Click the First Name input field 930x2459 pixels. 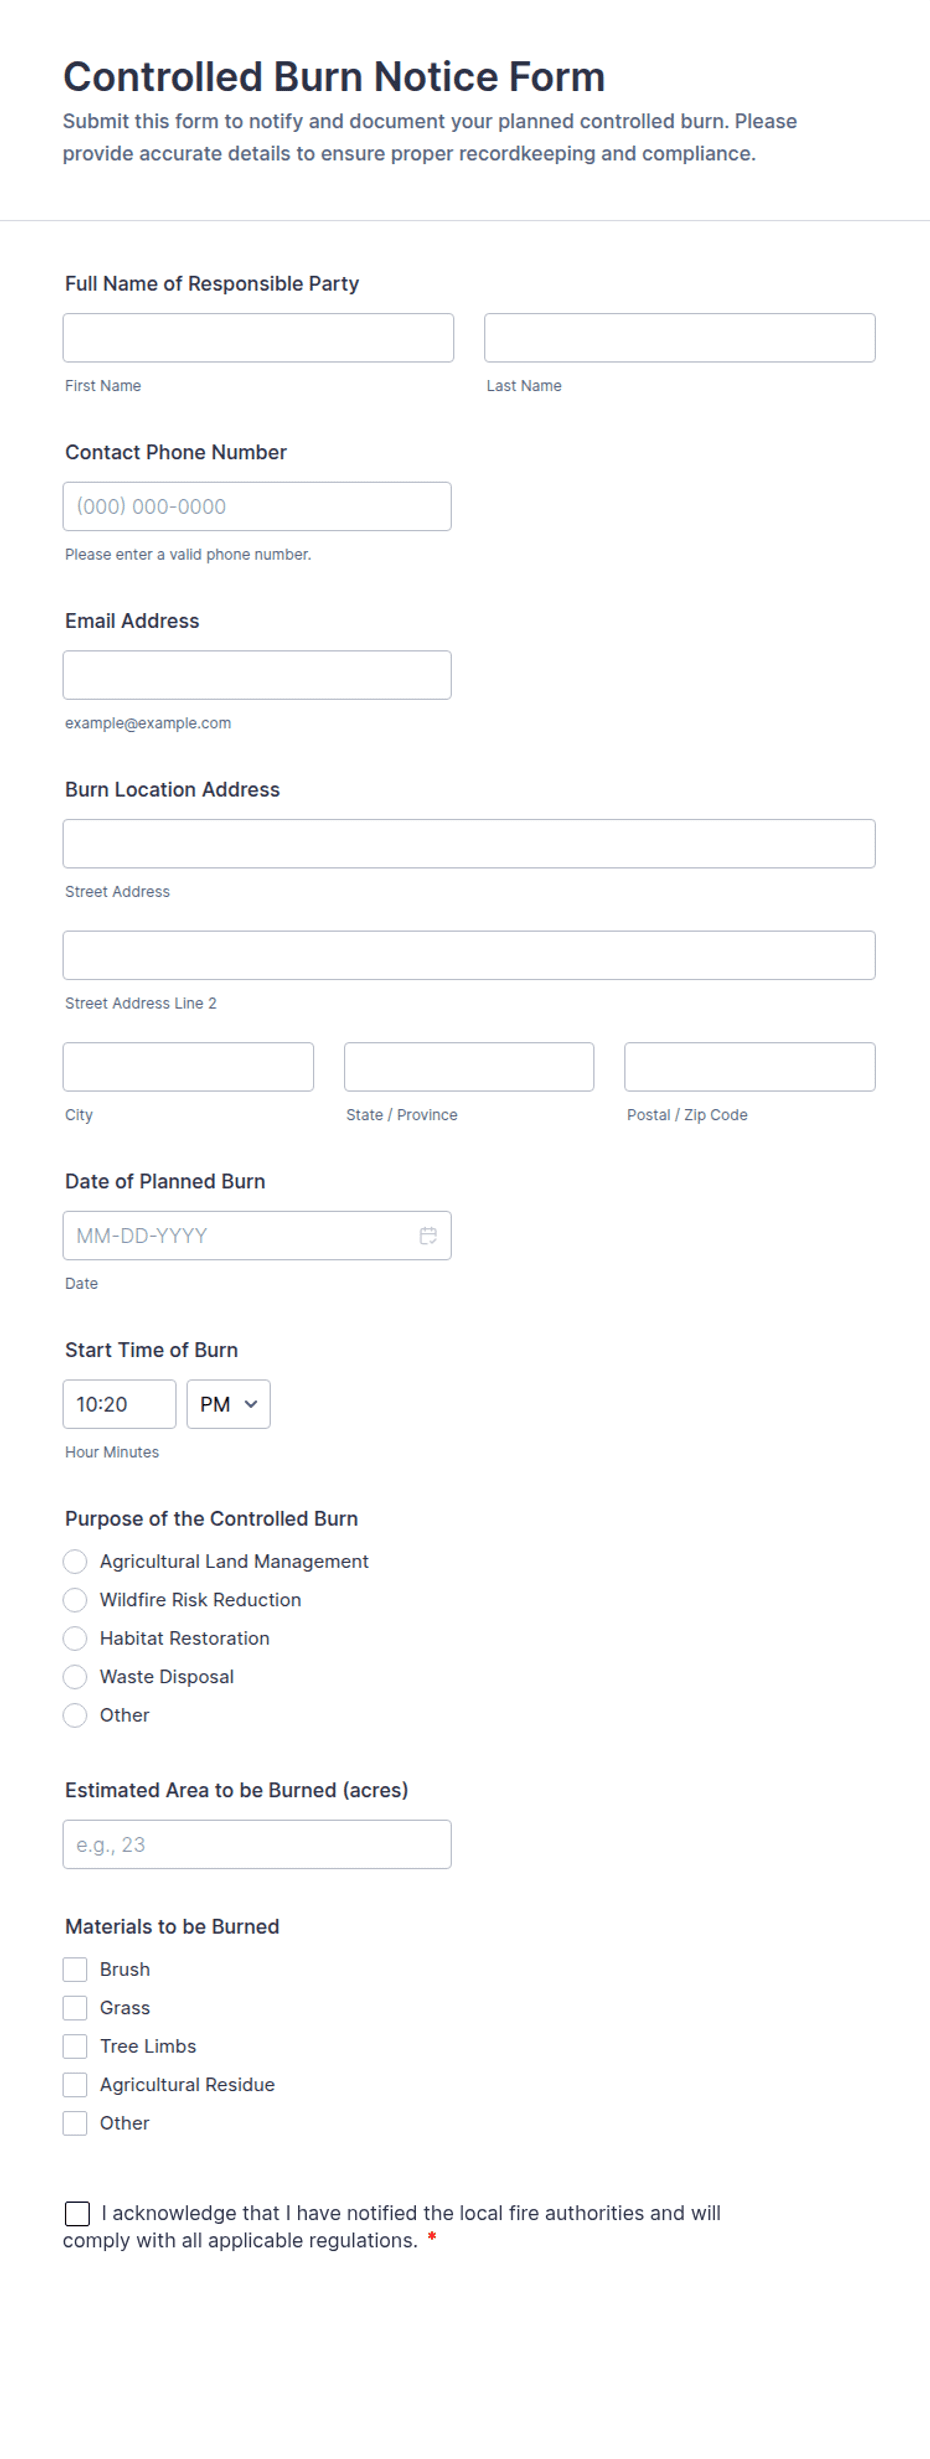coord(258,338)
